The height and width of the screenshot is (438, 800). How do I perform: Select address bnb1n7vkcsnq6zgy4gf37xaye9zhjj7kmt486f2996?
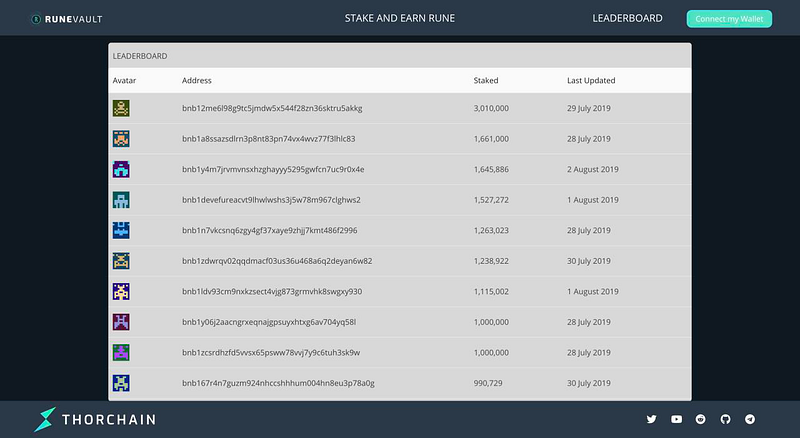[x=269, y=230]
